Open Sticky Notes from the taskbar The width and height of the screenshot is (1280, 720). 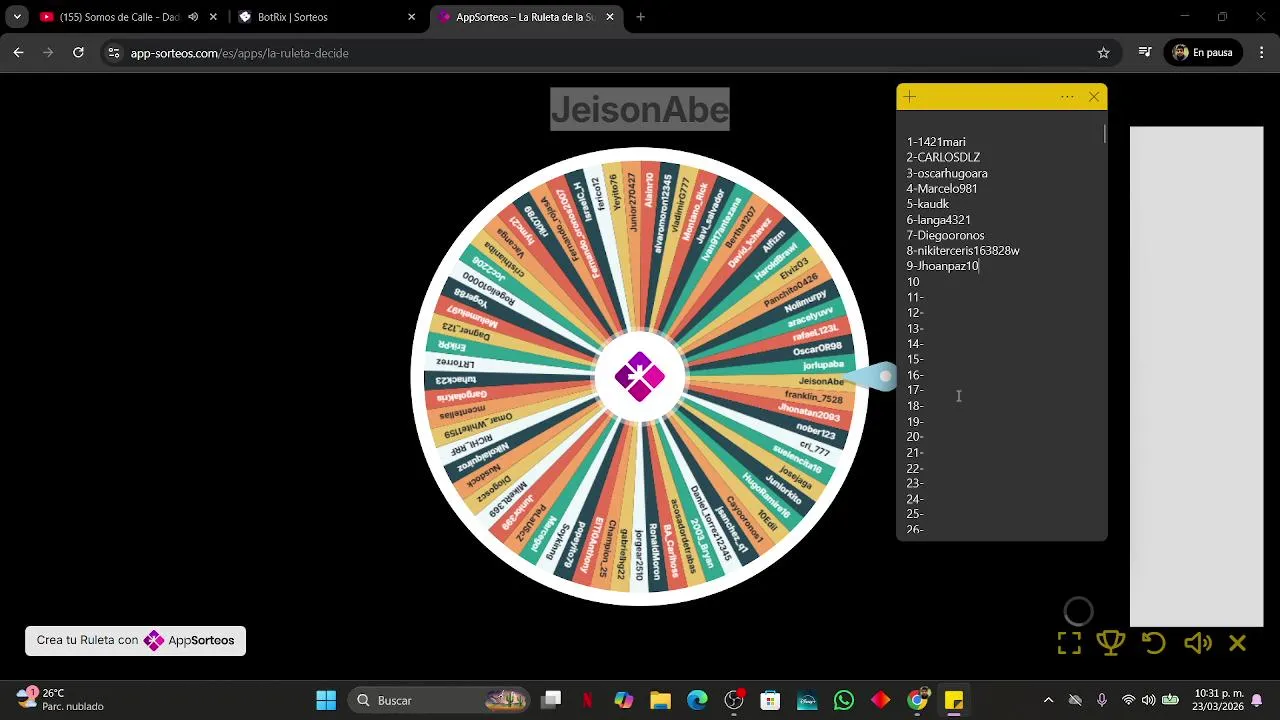[x=954, y=700]
